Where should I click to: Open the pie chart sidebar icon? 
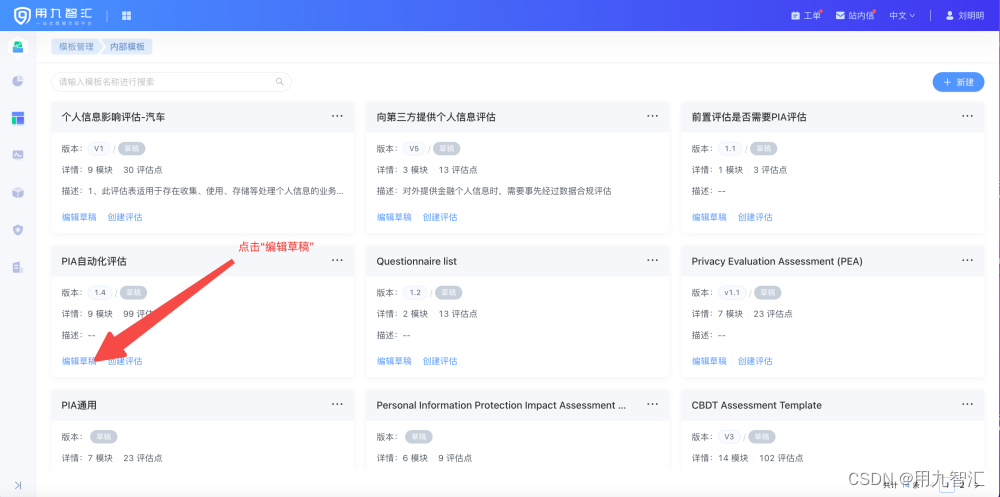click(18, 81)
